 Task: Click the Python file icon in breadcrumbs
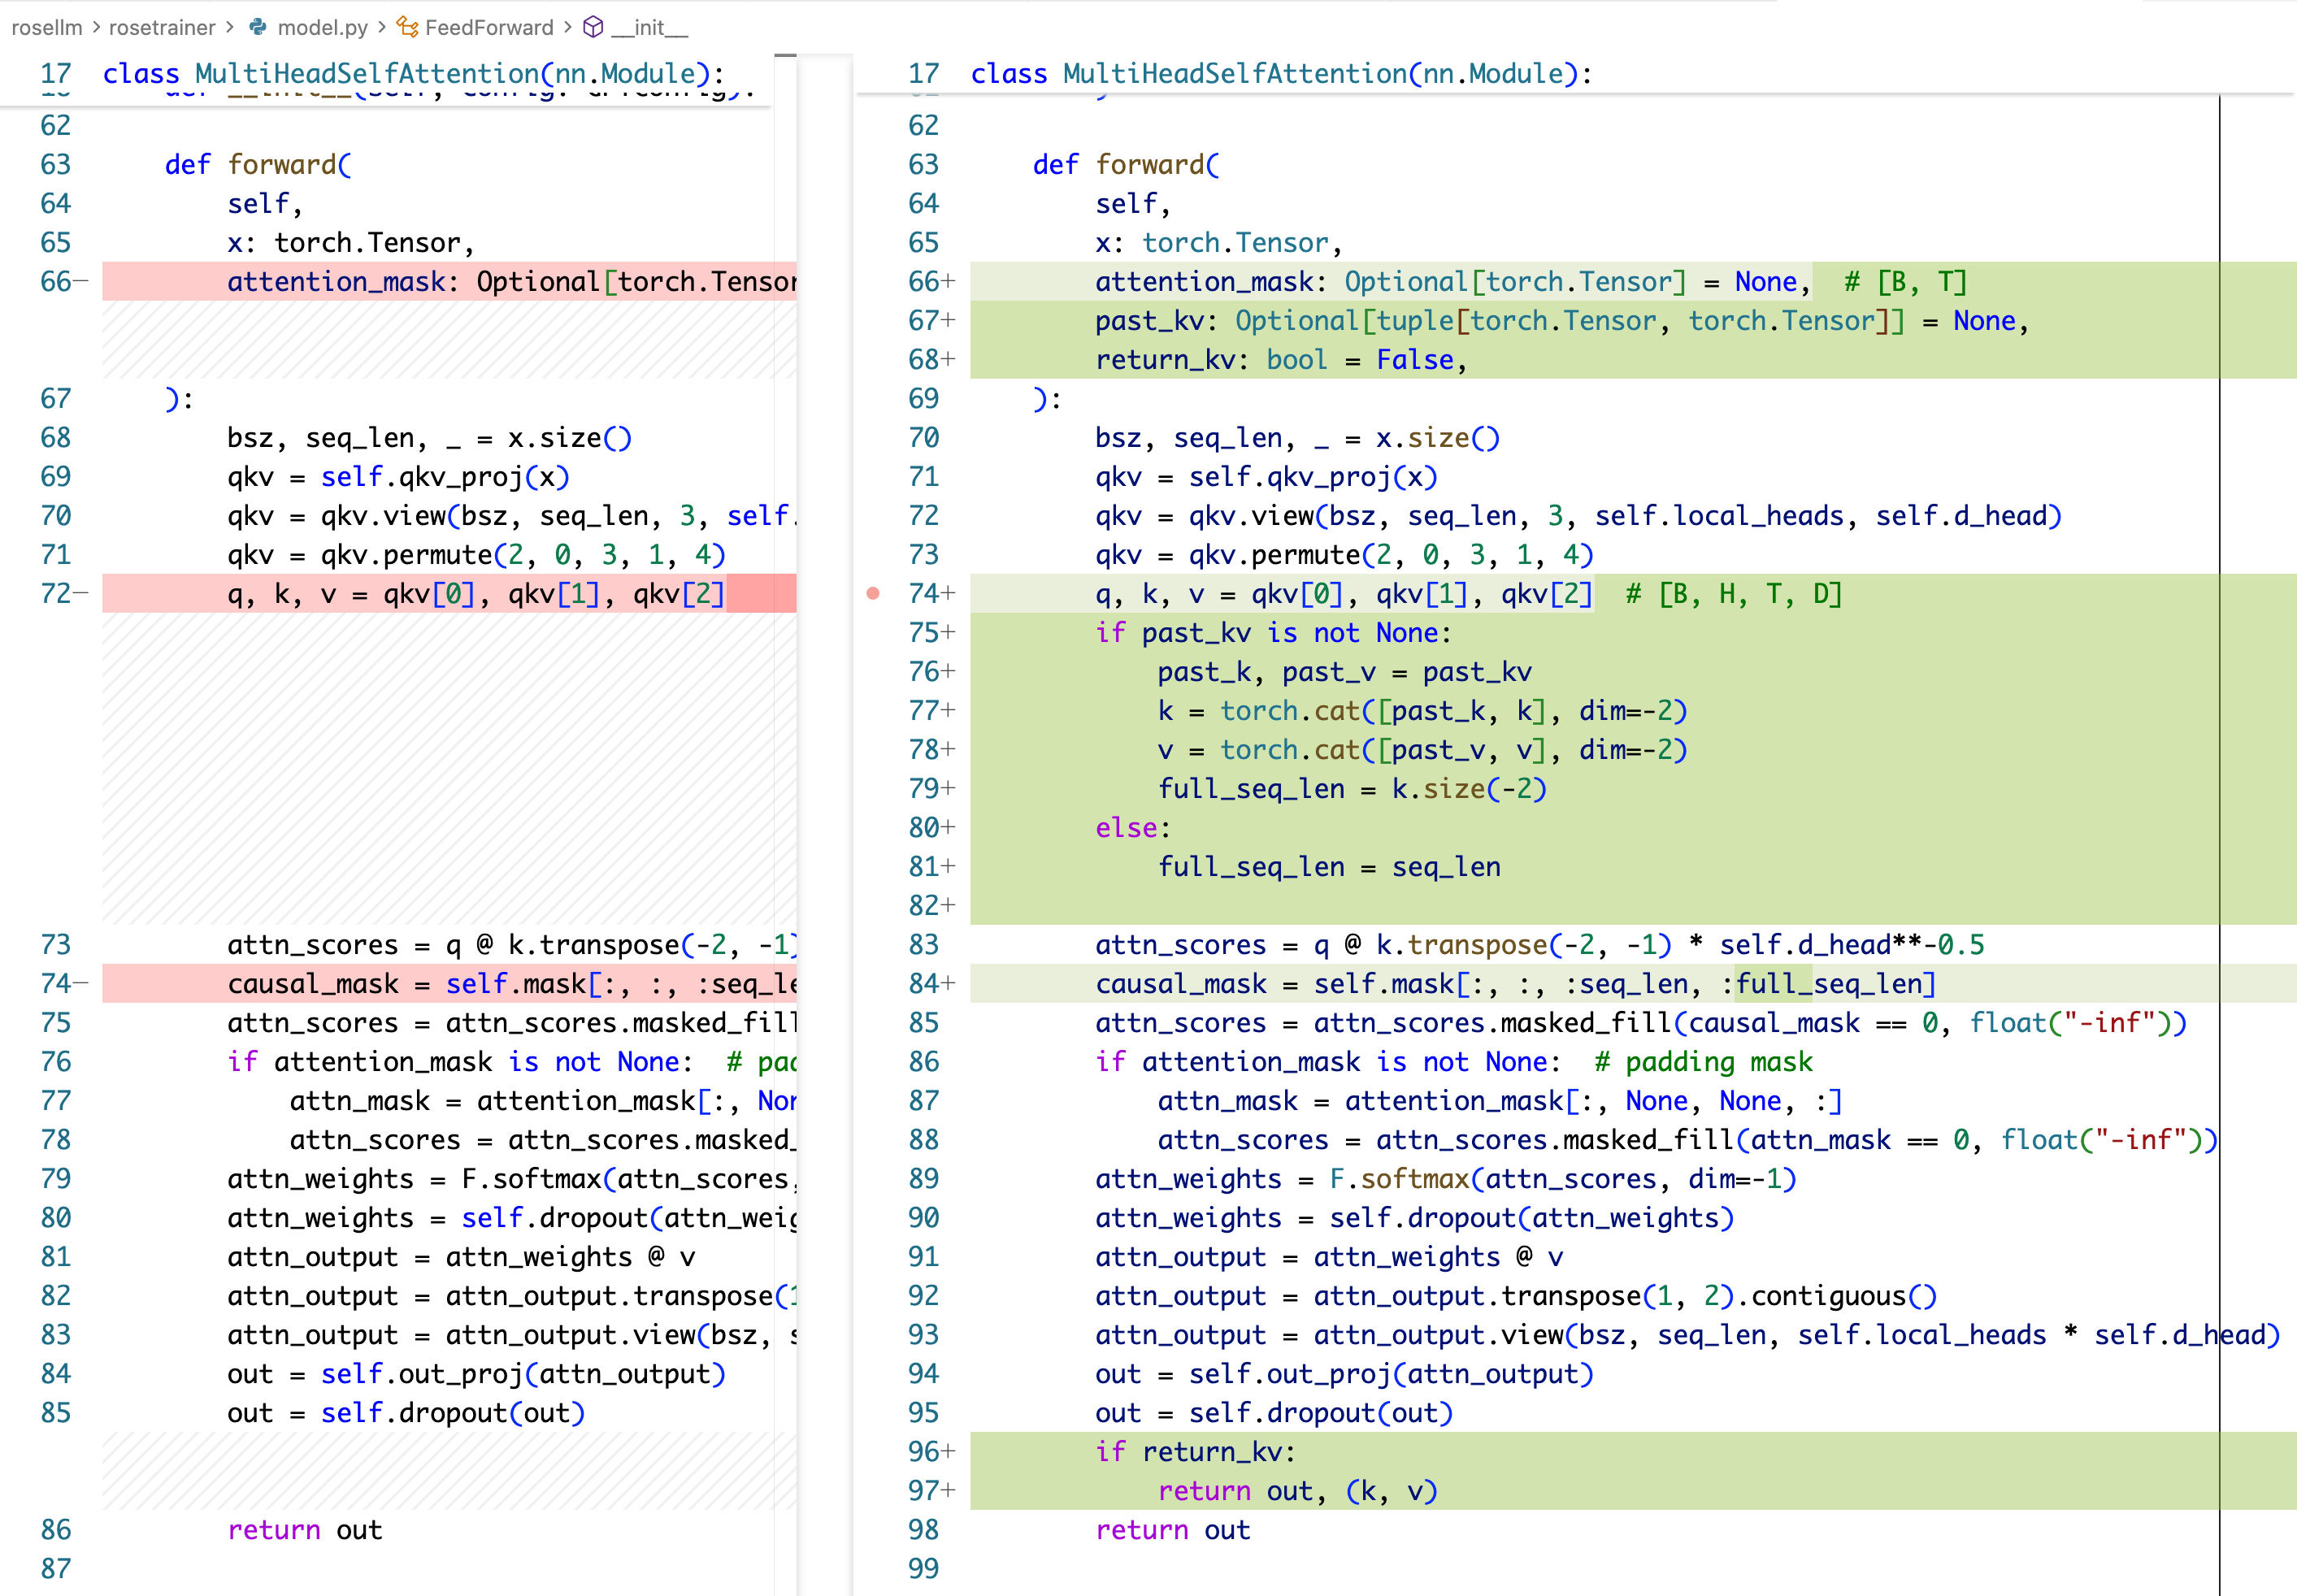coord(258,27)
